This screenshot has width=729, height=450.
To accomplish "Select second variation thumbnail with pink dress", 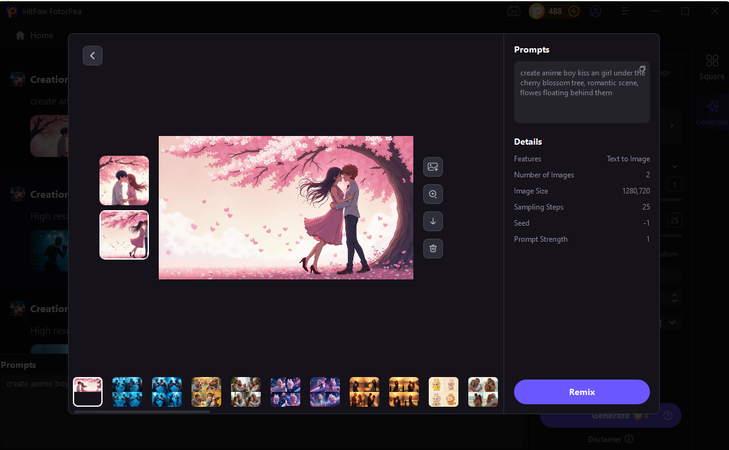I will [x=124, y=235].
